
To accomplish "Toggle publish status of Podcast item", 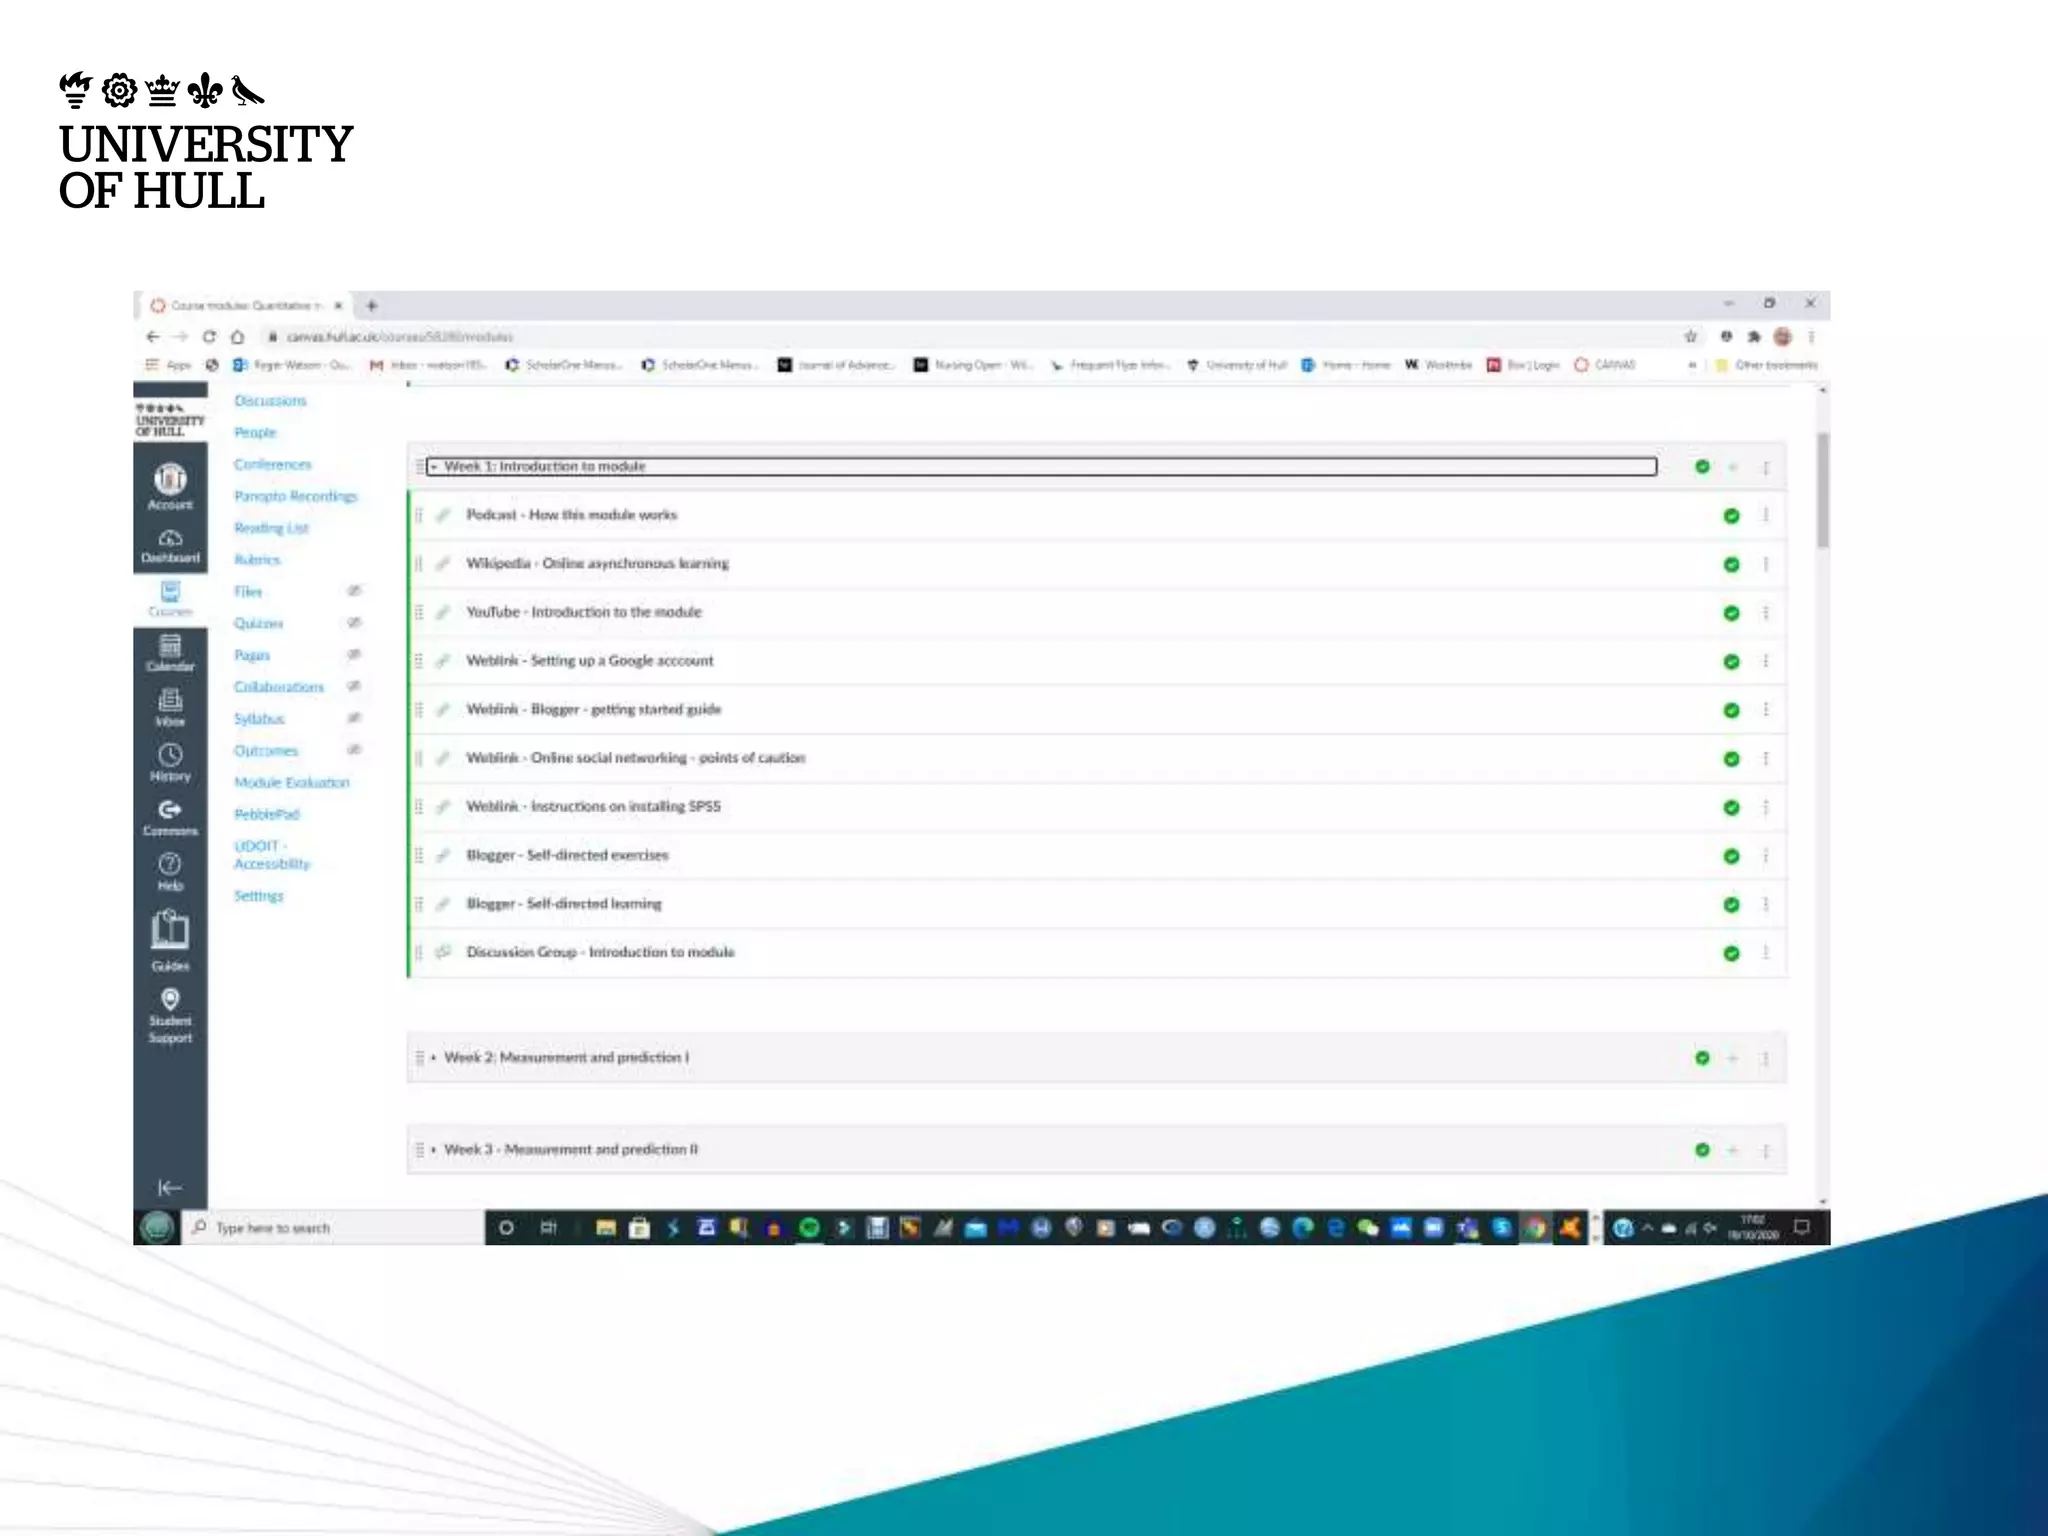I will (1731, 516).
